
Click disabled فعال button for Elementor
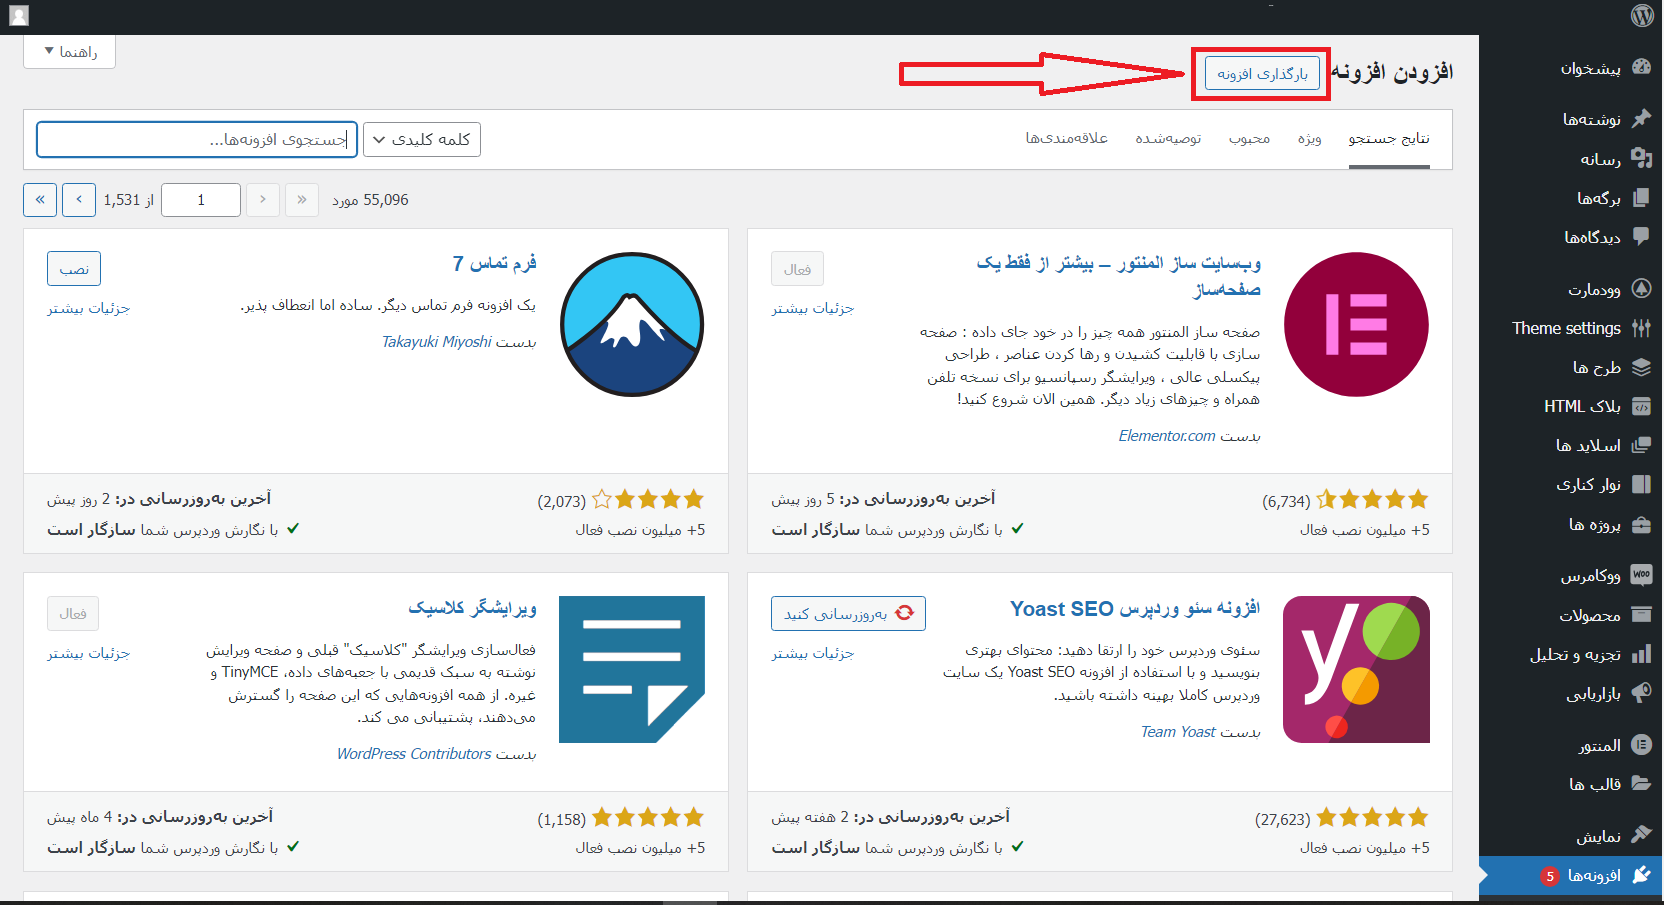797,269
